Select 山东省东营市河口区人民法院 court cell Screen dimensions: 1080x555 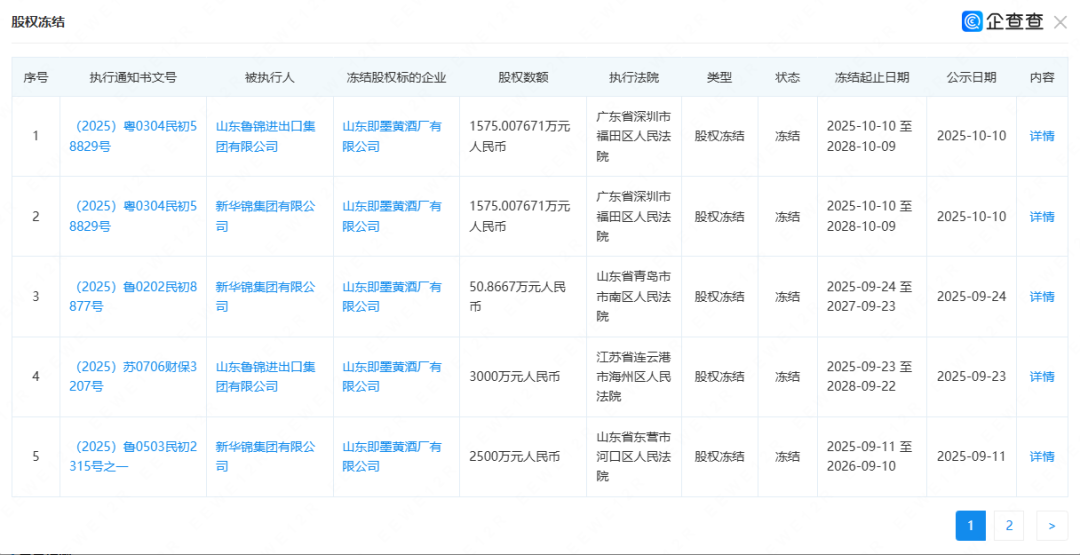click(x=634, y=457)
